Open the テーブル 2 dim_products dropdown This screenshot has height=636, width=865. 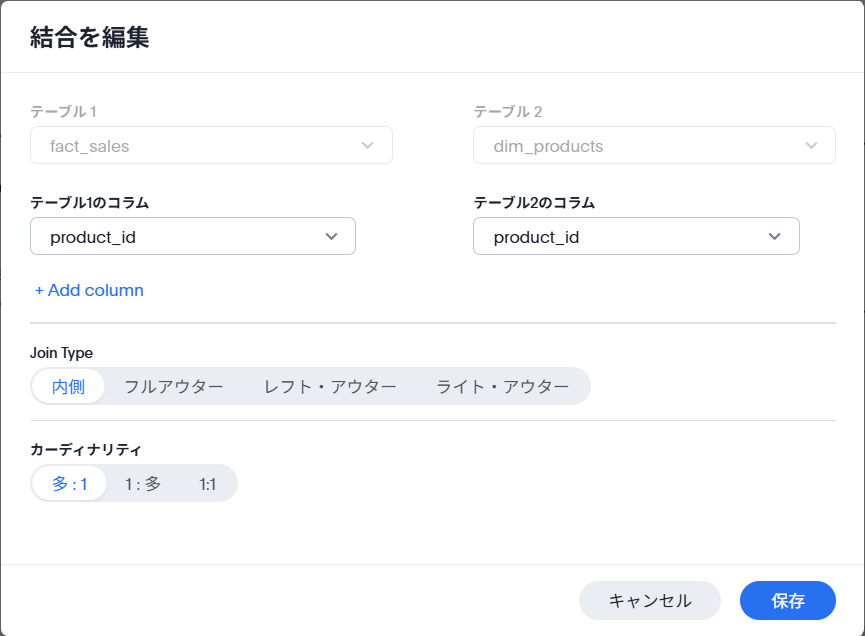654,145
